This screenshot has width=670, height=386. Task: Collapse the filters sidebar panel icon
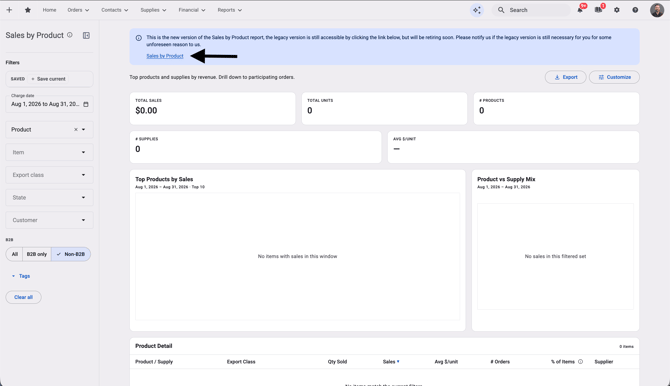(x=86, y=35)
